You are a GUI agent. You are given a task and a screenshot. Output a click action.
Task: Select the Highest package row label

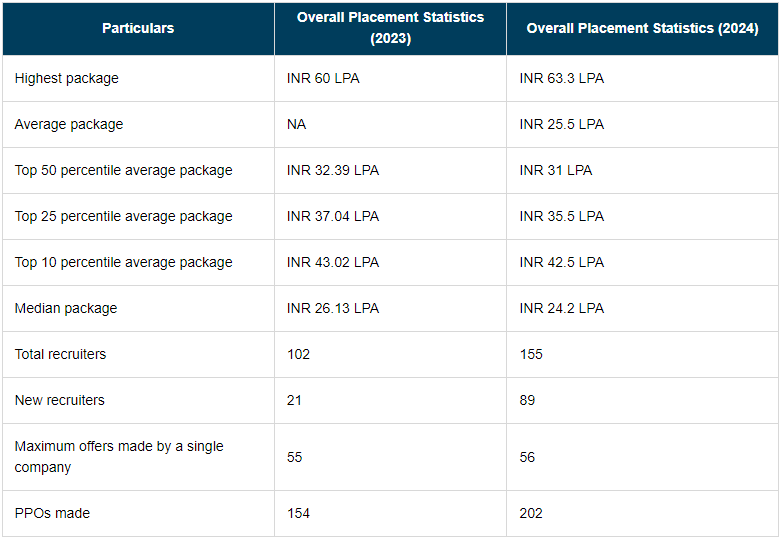(66, 78)
